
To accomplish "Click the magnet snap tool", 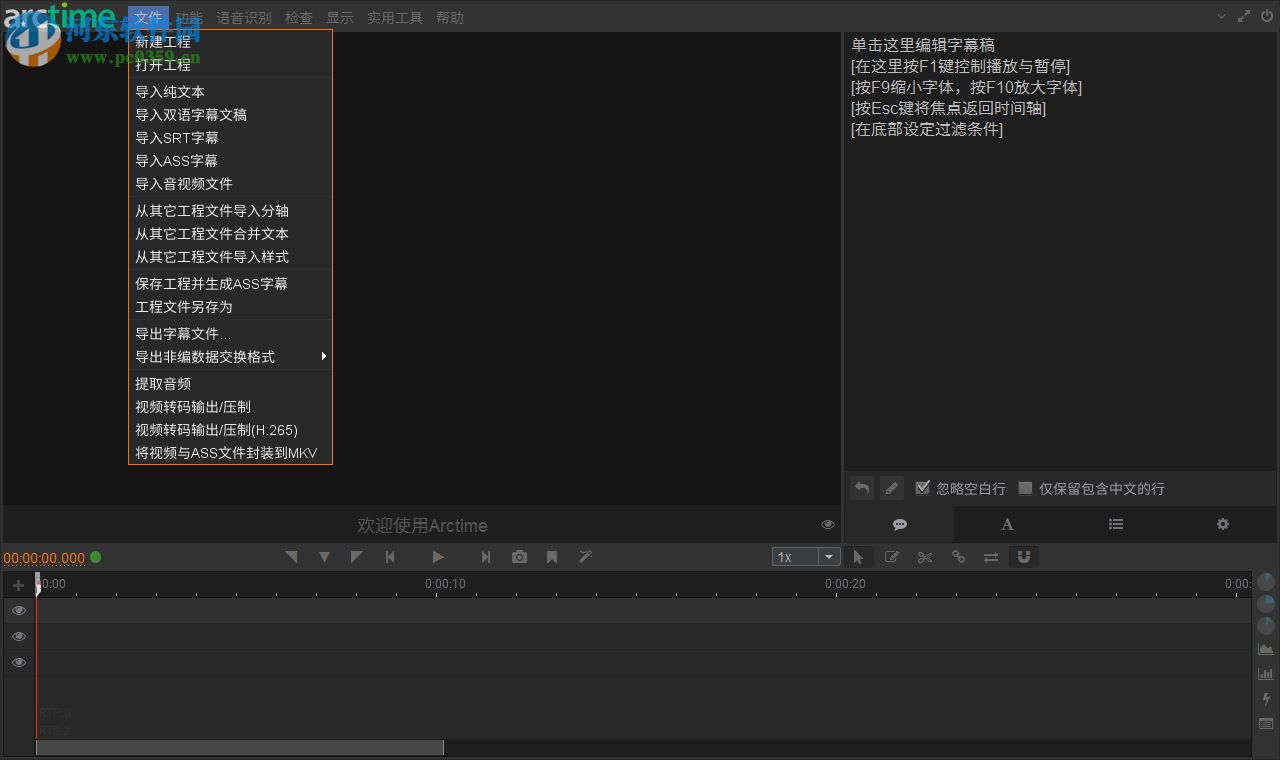I will 1024,557.
